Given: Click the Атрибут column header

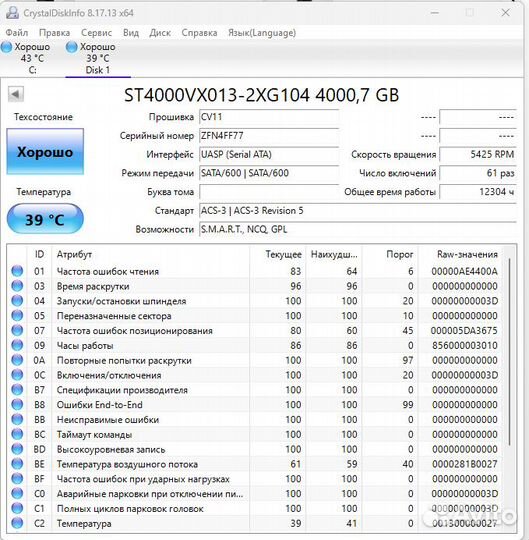Looking at the screenshot, I should pyautogui.click(x=151, y=255).
